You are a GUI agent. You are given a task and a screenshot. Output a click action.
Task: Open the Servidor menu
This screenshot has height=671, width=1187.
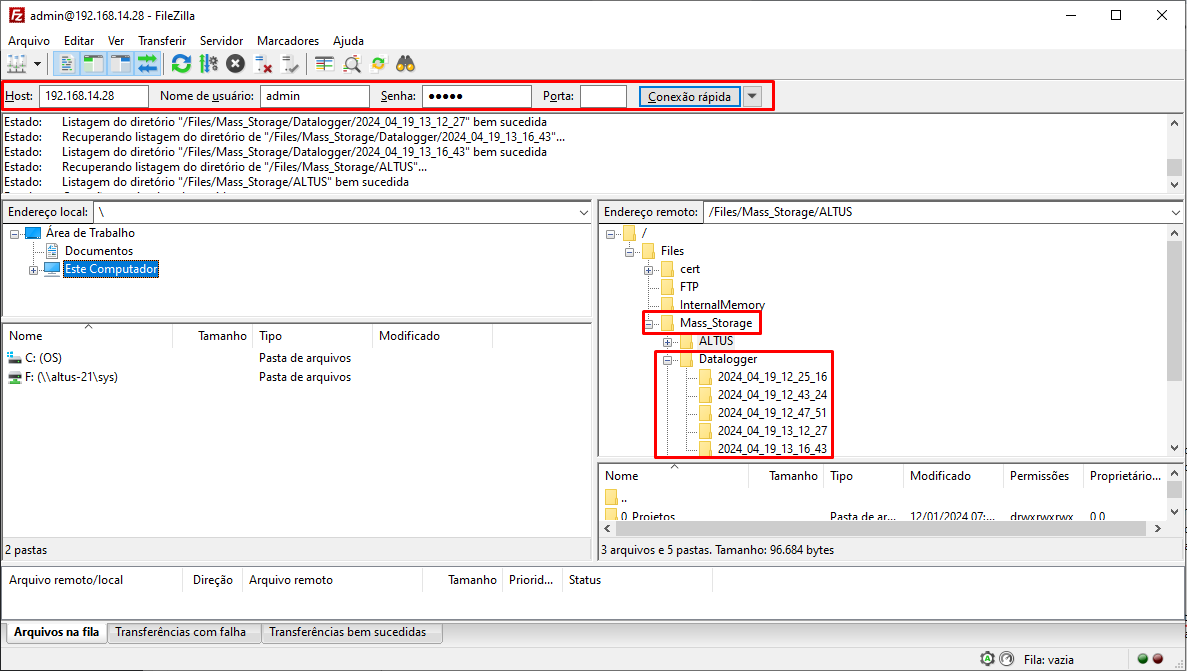click(221, 41)
